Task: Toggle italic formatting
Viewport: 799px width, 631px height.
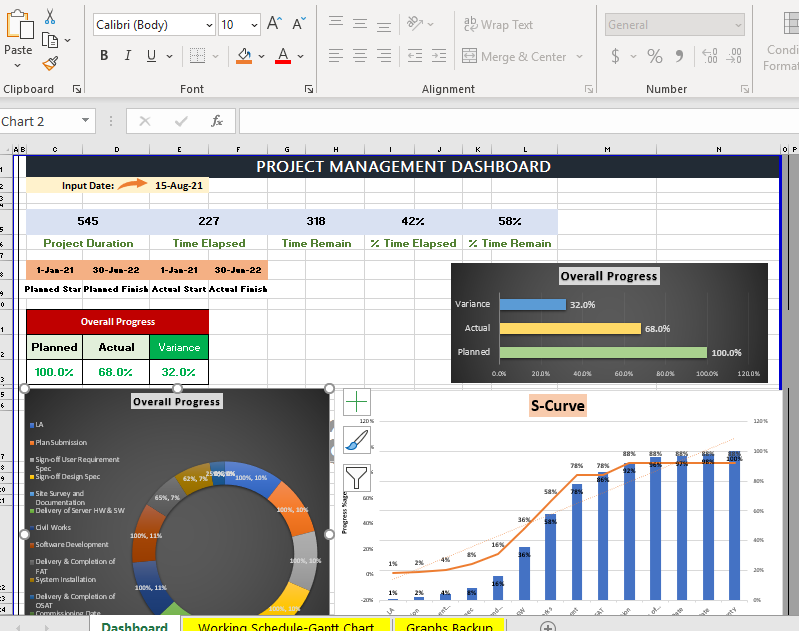Action: point(127,56)
